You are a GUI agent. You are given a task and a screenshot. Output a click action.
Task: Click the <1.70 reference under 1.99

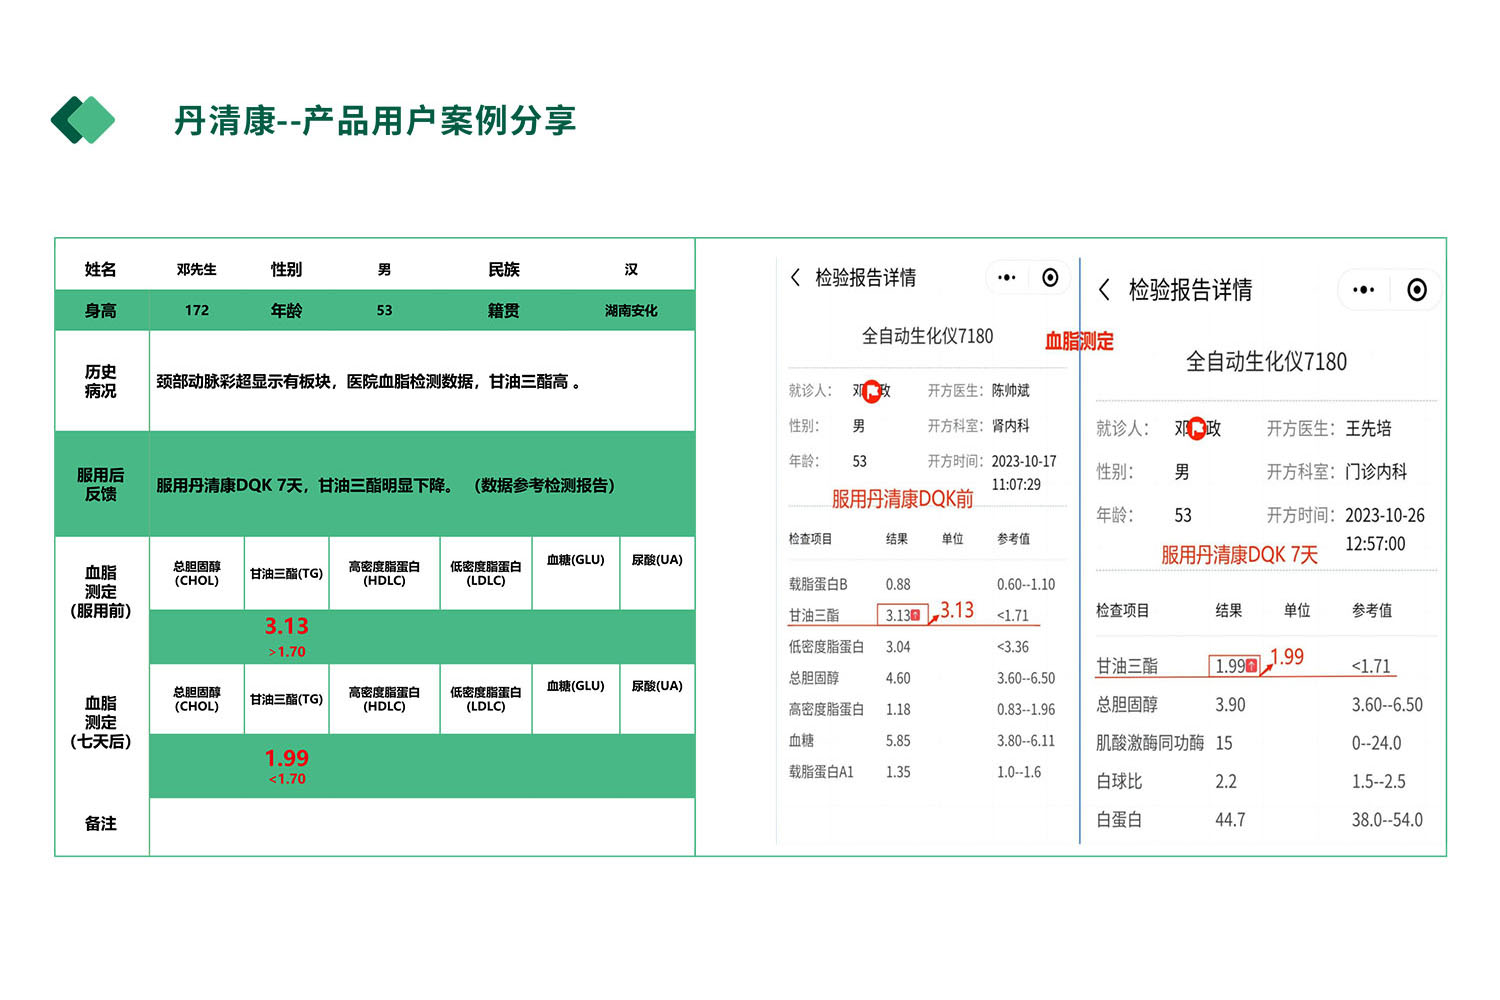coord(287,779)
